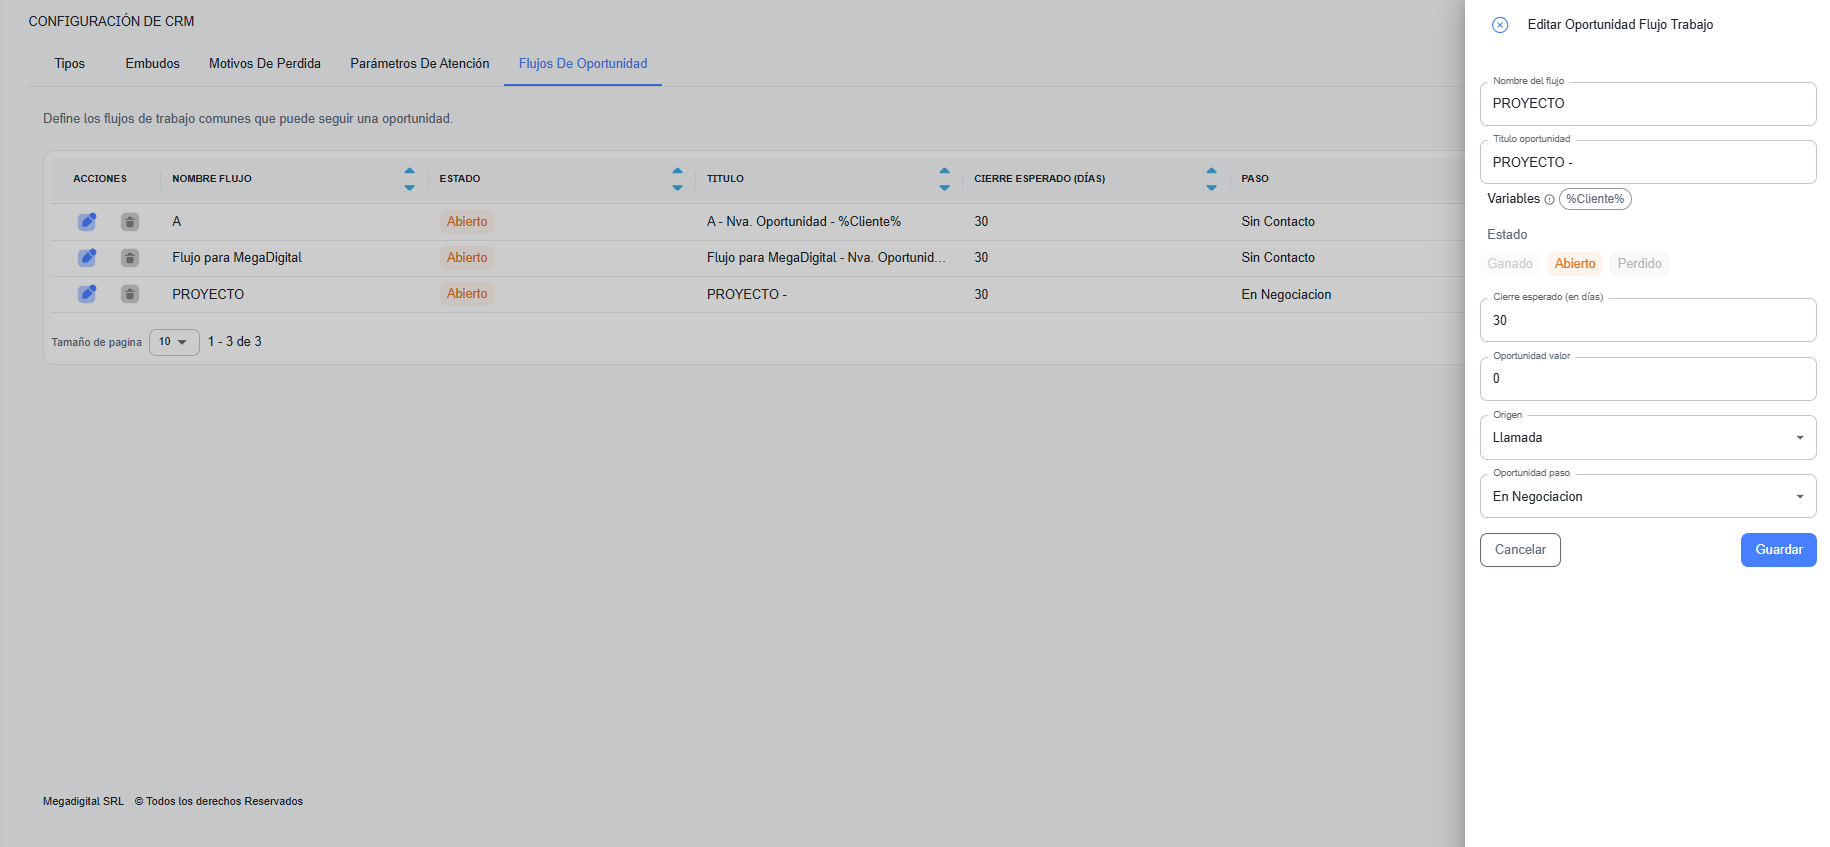This screenshot has width=1830, height=847.
Task: Click trash icon for PROYECTO row
Action: (x=130, y=294)
